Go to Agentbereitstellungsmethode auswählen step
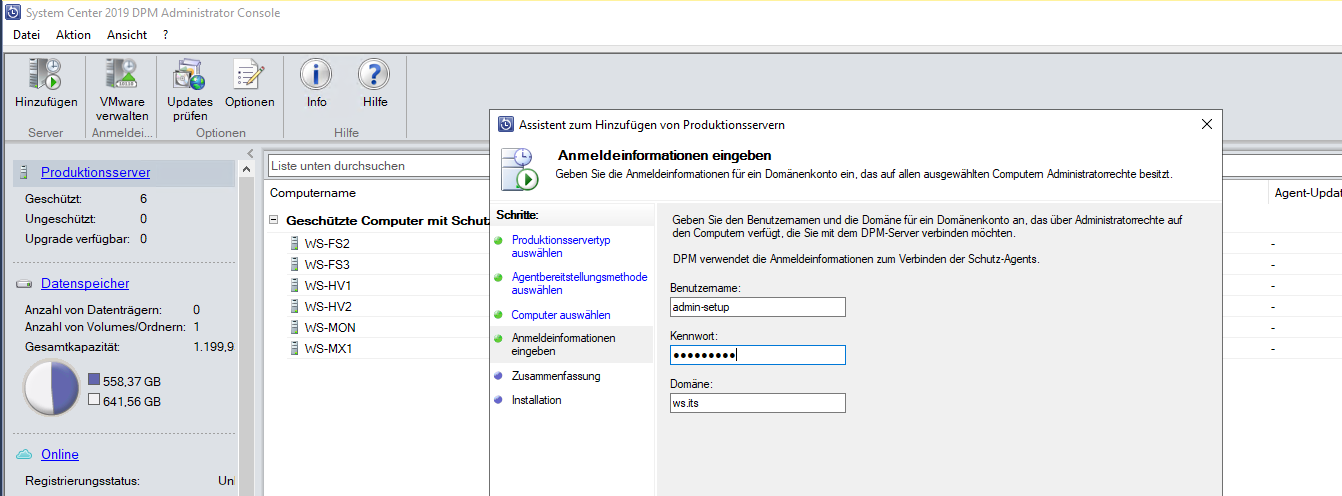 [x=579, y=283]
